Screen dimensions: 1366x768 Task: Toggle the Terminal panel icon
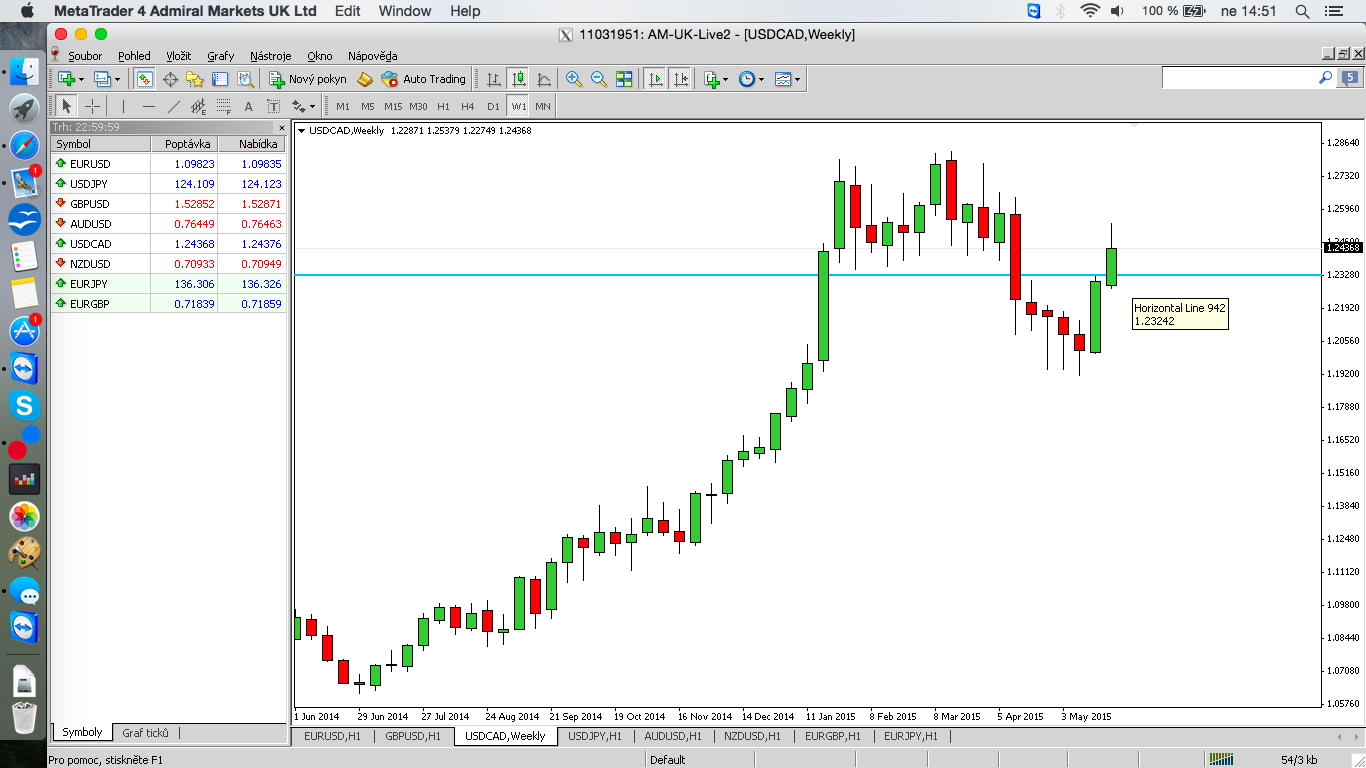pos(220,79)
